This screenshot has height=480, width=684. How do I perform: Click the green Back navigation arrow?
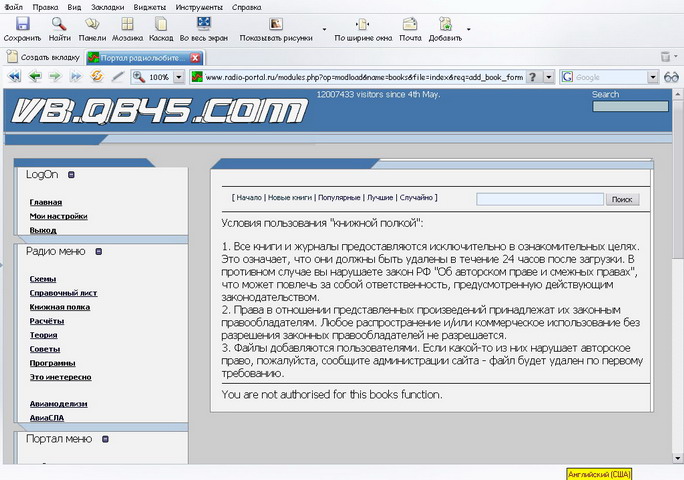click(x=34, y=76)
